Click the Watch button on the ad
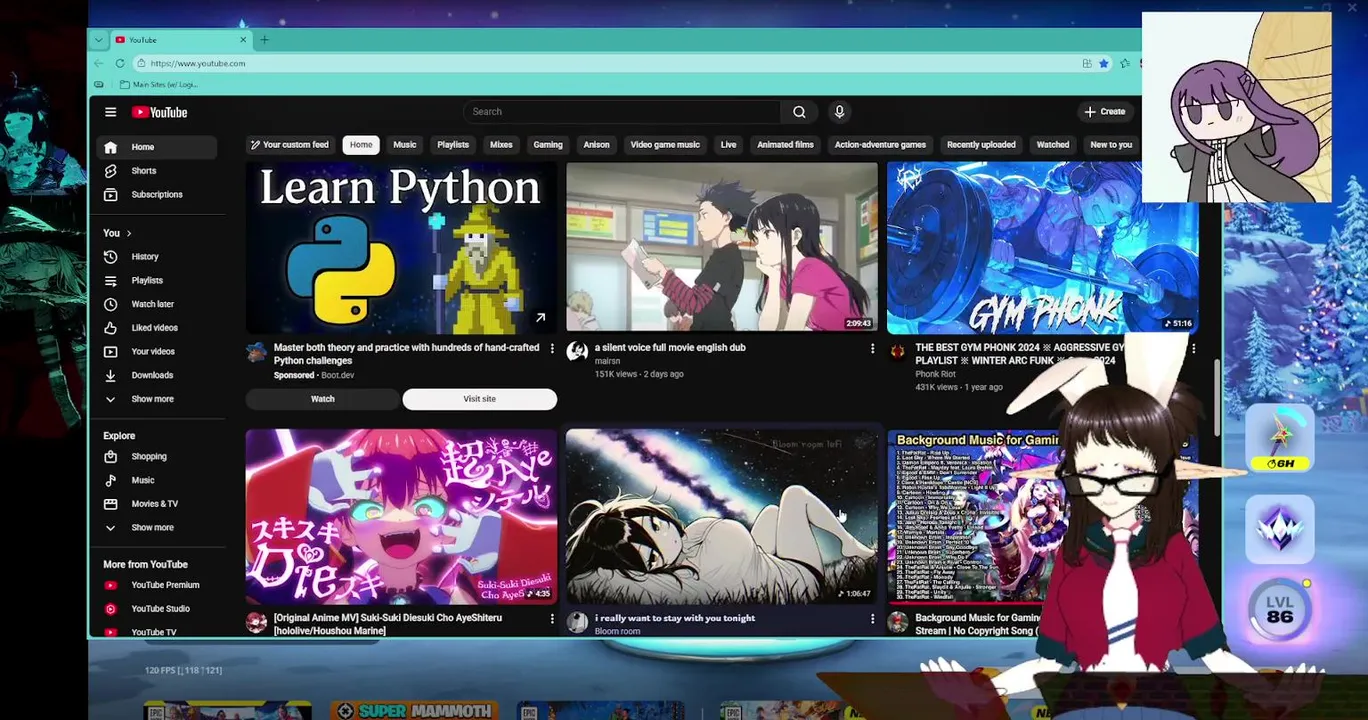 point(323,399)
